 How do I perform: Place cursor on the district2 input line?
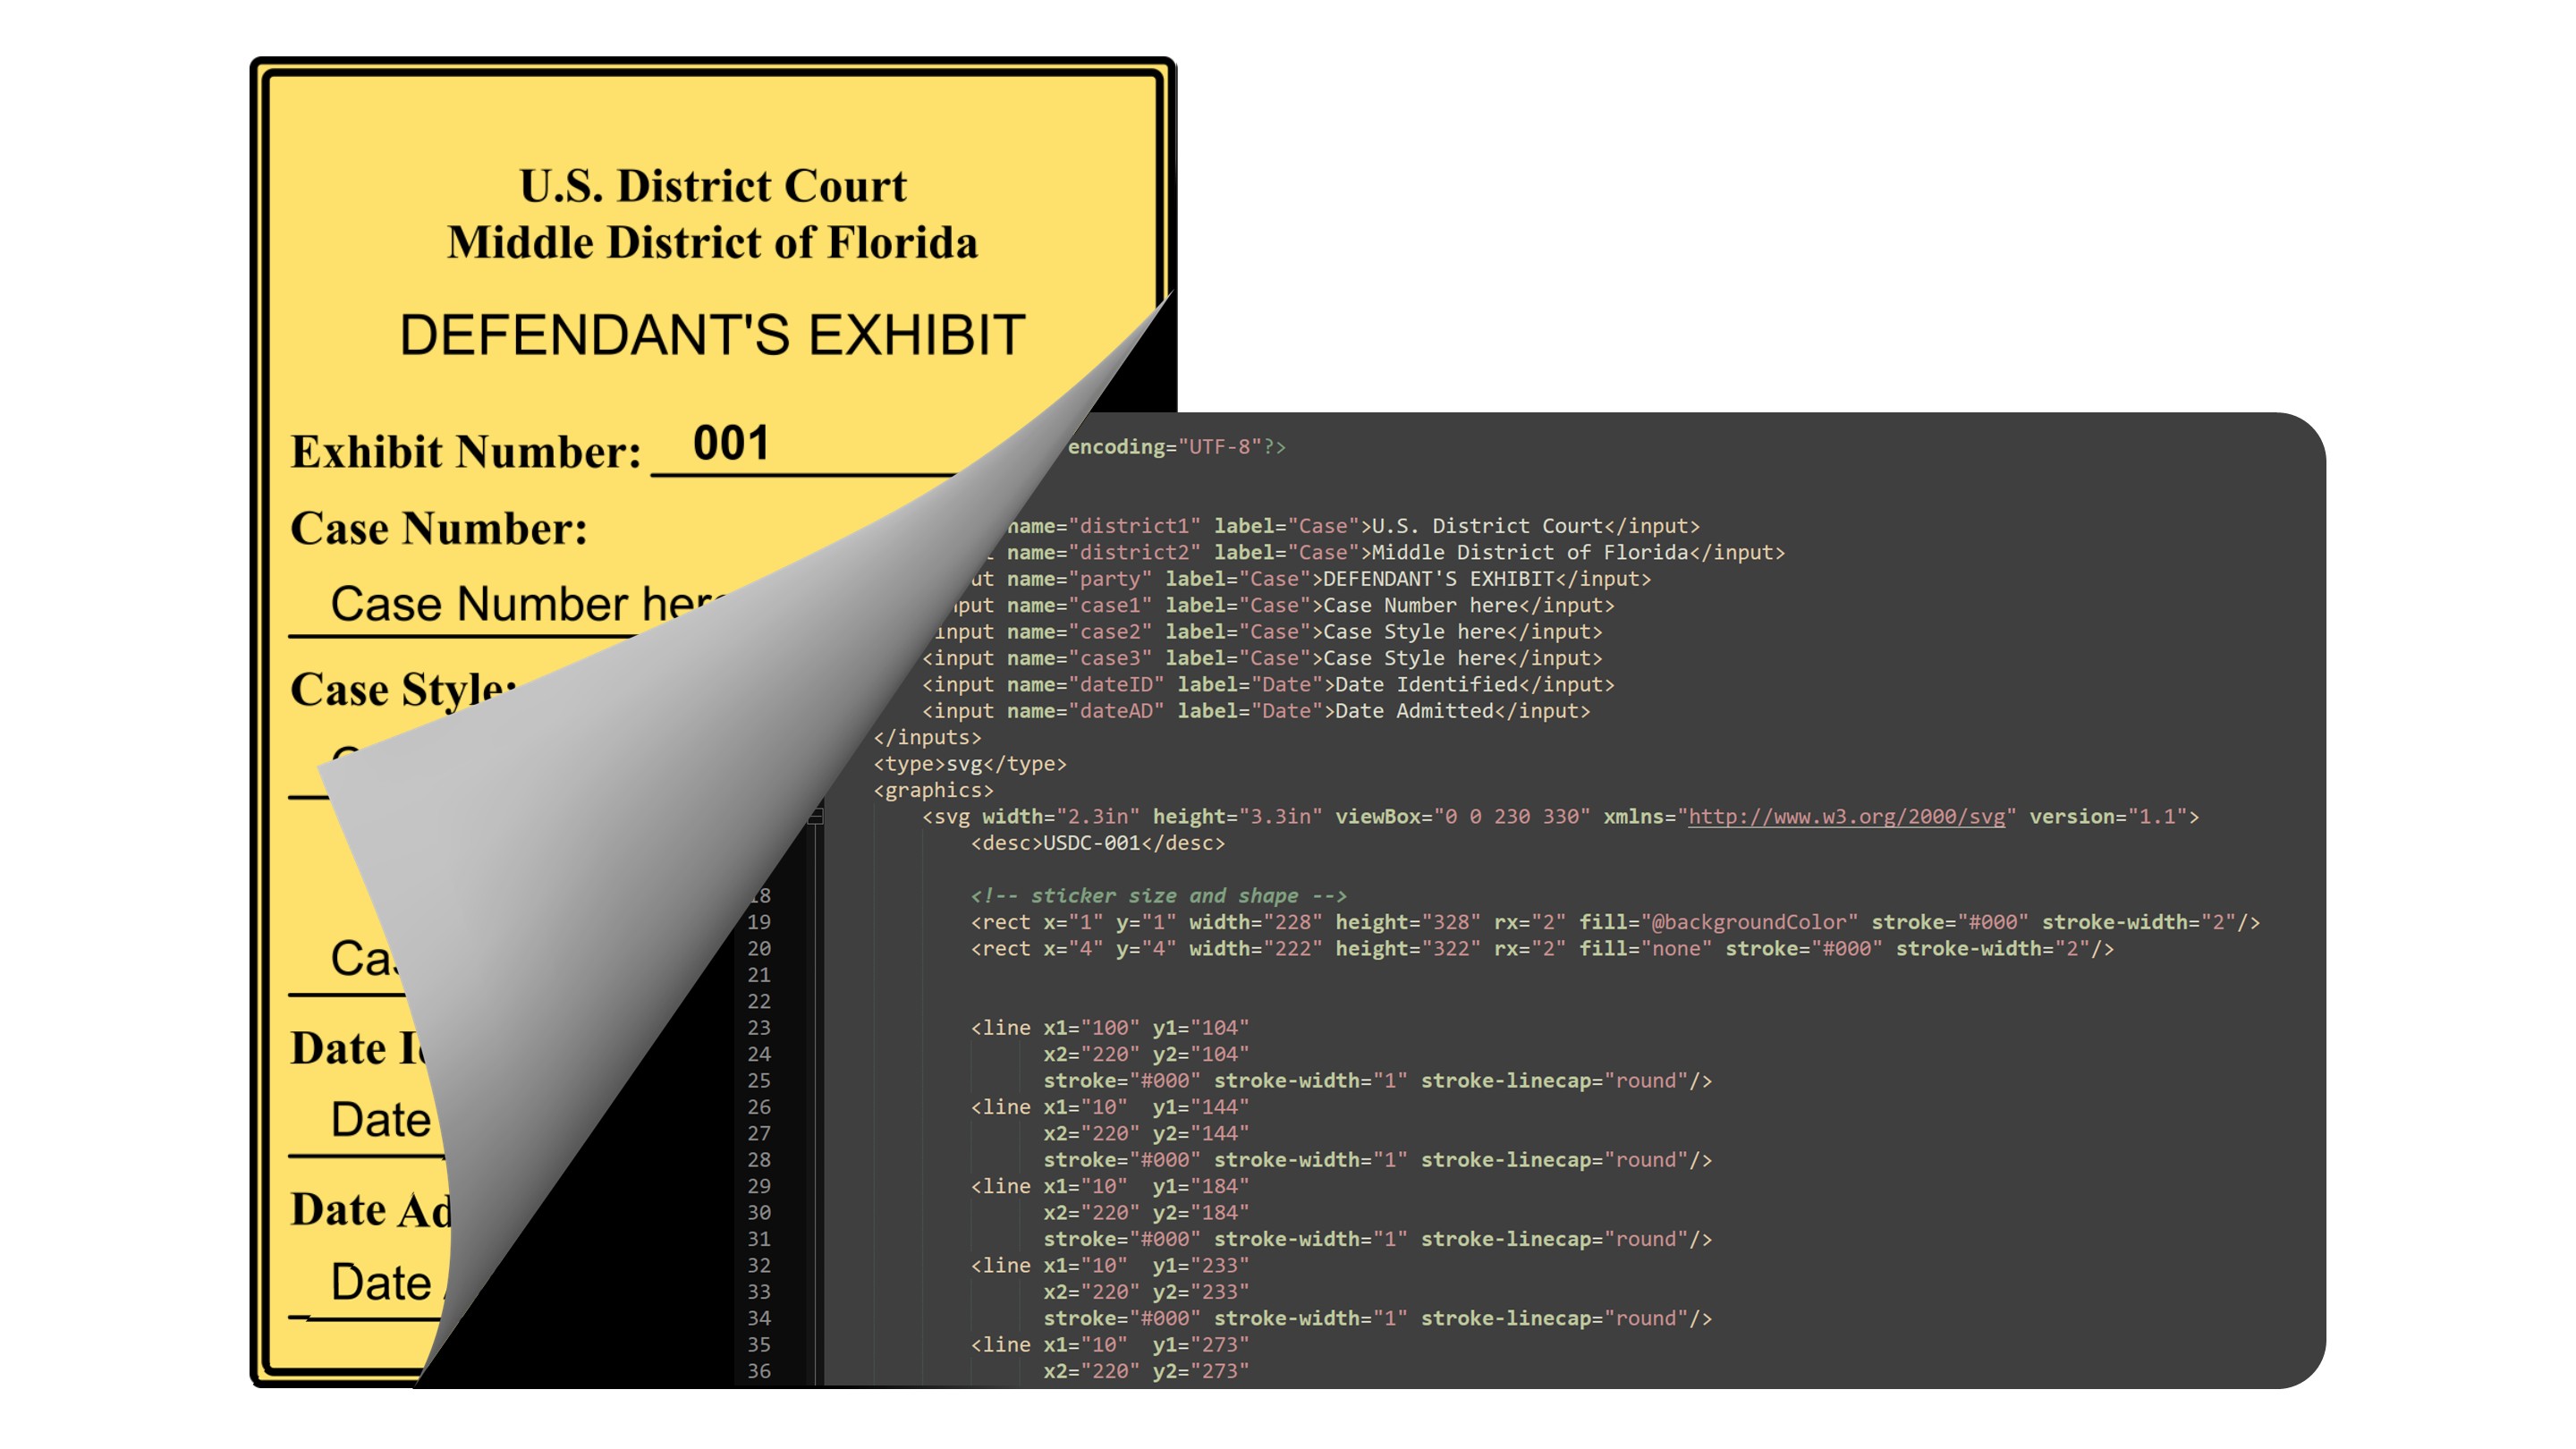click(x=1390, y=552)
